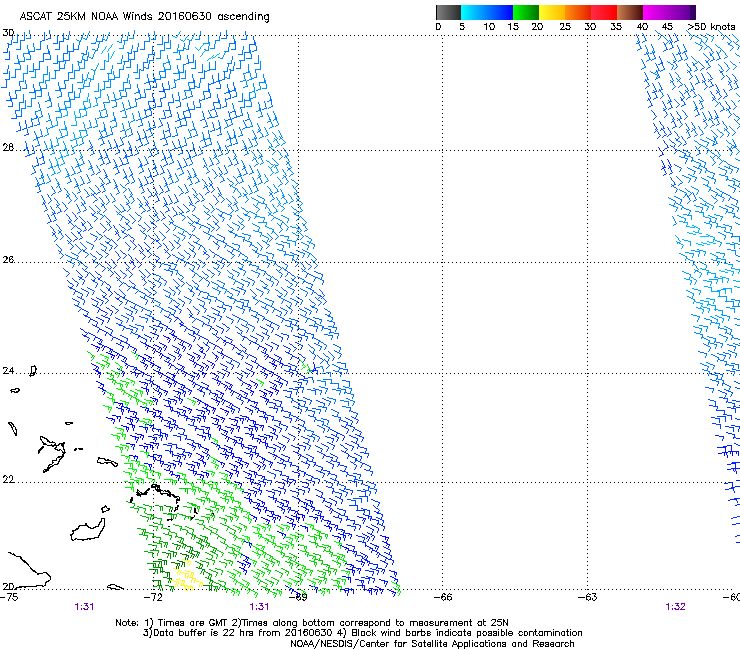Click the longitude axis label "-69"
This screenshot has height=650, width=740.
tap(298, 597)
